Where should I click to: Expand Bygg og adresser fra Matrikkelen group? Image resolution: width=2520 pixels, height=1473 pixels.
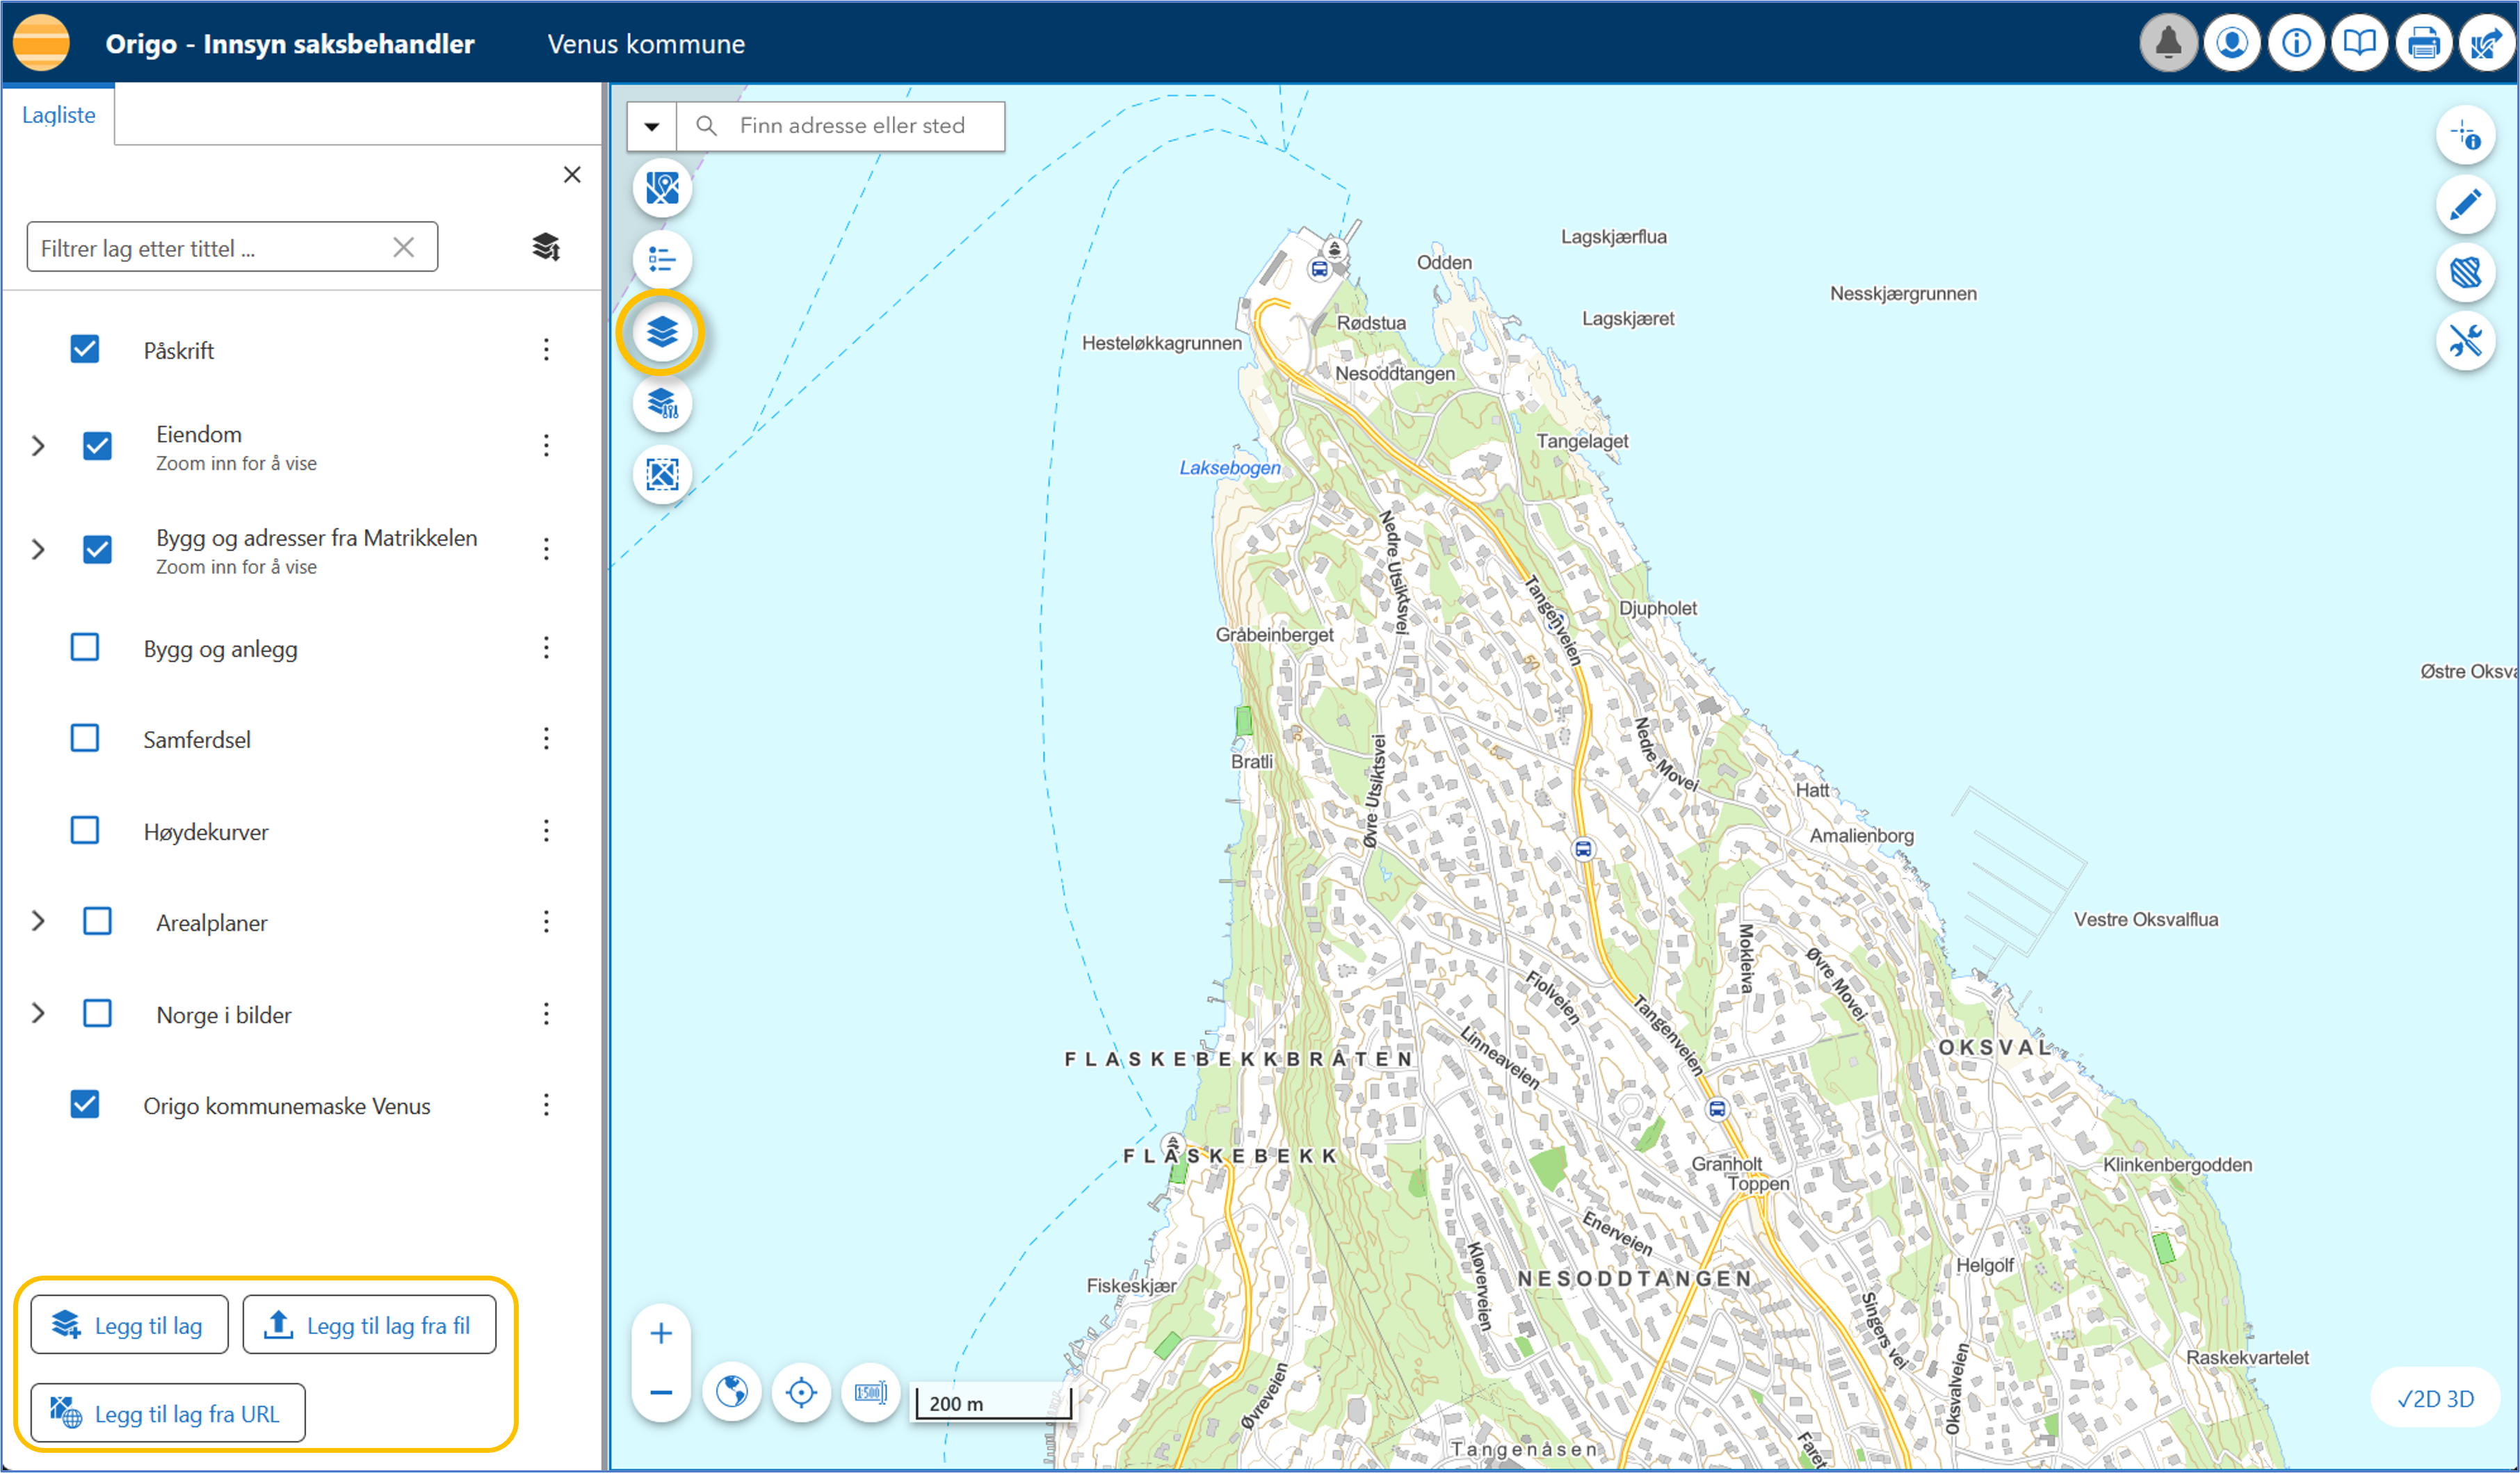coord(38,549)
